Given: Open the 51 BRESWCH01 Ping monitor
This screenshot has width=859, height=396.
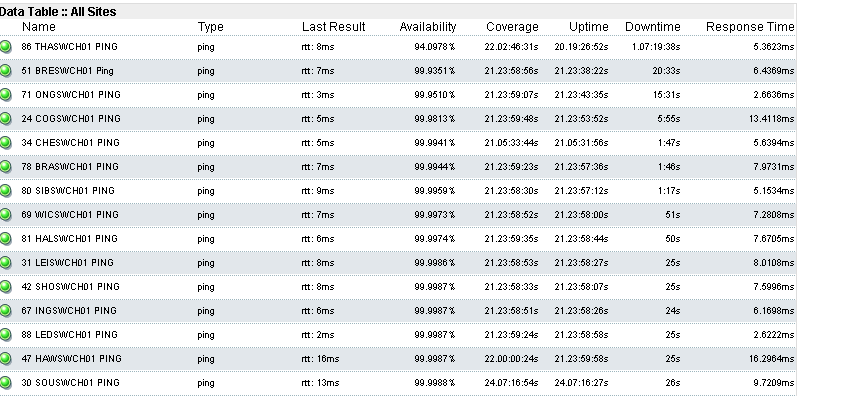Looking at the screenshot, I should click(x=67, y=71).
